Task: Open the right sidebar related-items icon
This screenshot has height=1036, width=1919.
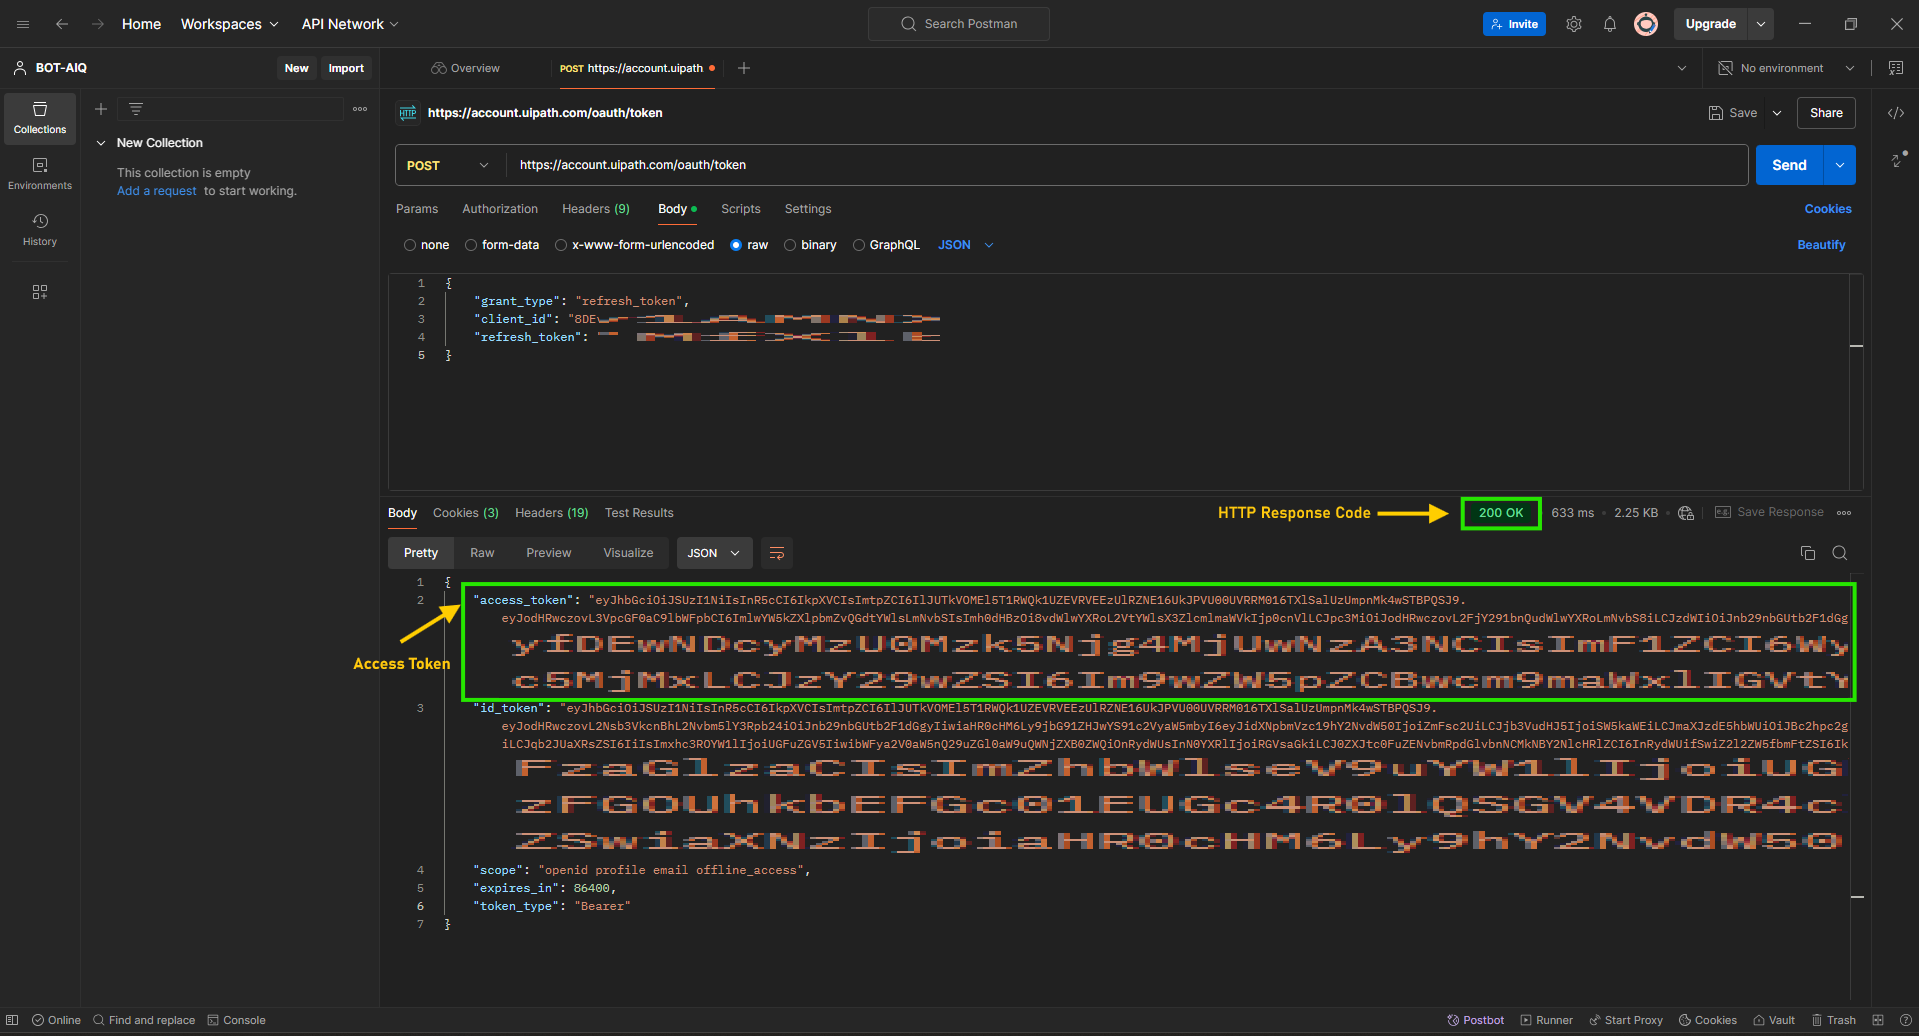Action: (x=1897, y=160)
